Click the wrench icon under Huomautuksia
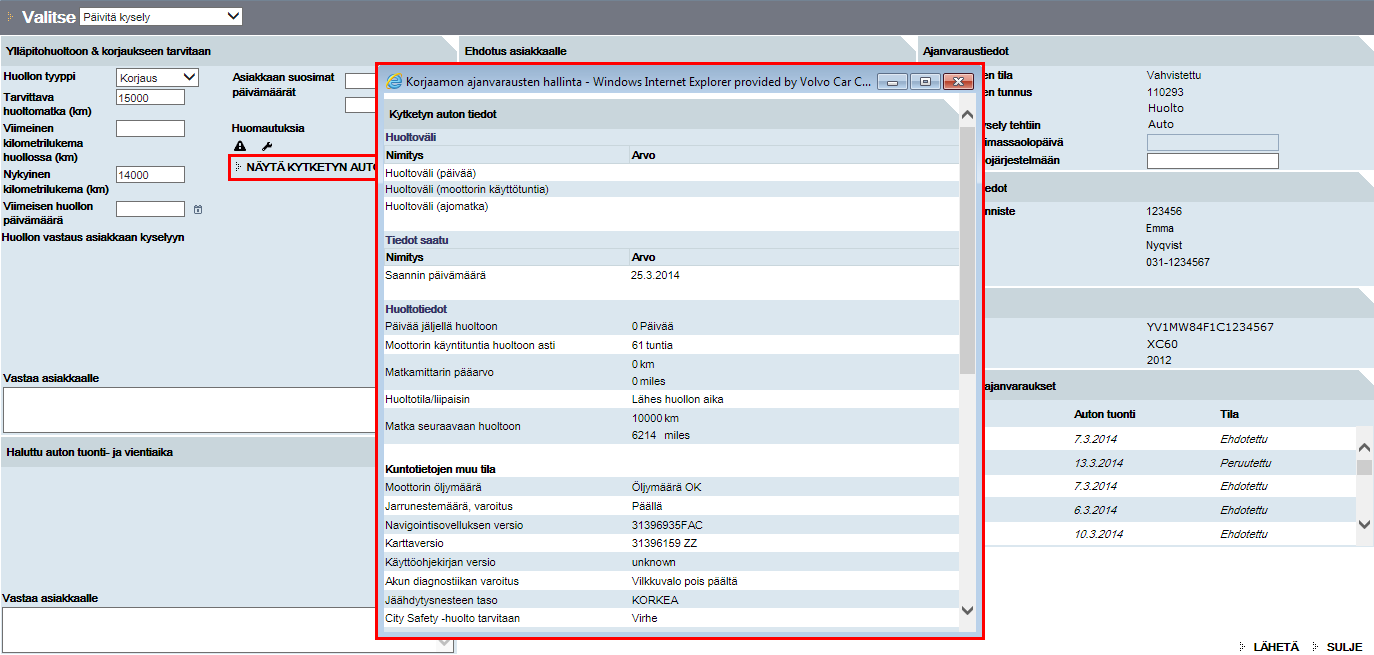The width and height of the screenshot is (1374, 655). point(266,146)
